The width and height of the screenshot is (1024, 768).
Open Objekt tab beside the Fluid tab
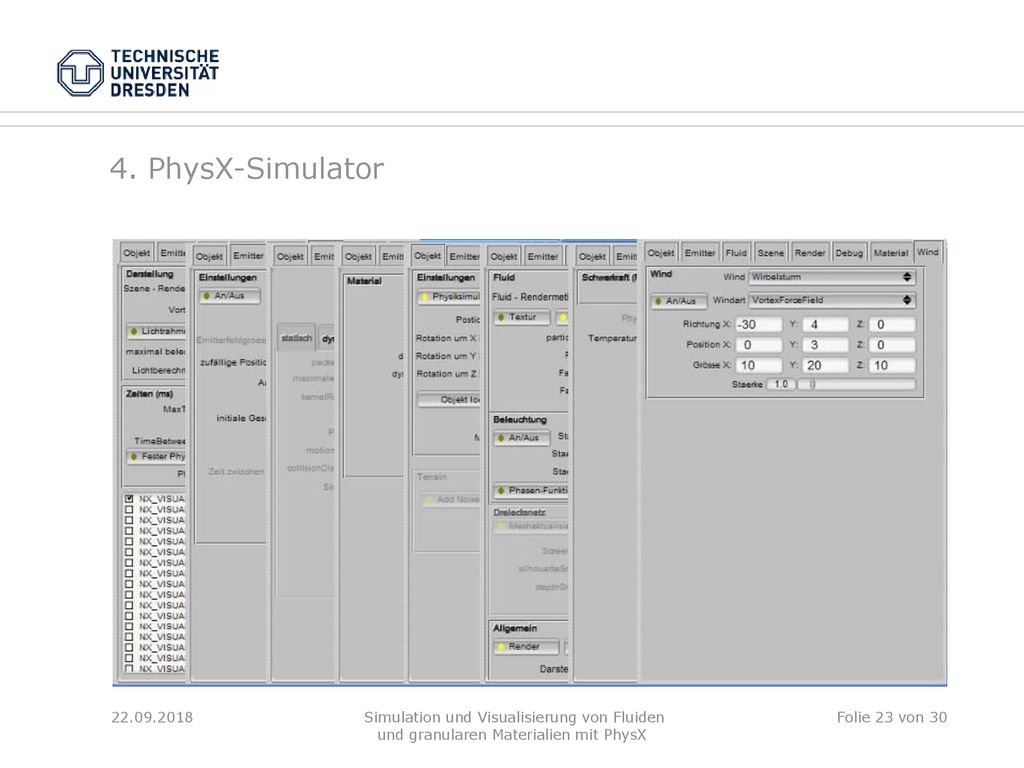pos(661,253)
